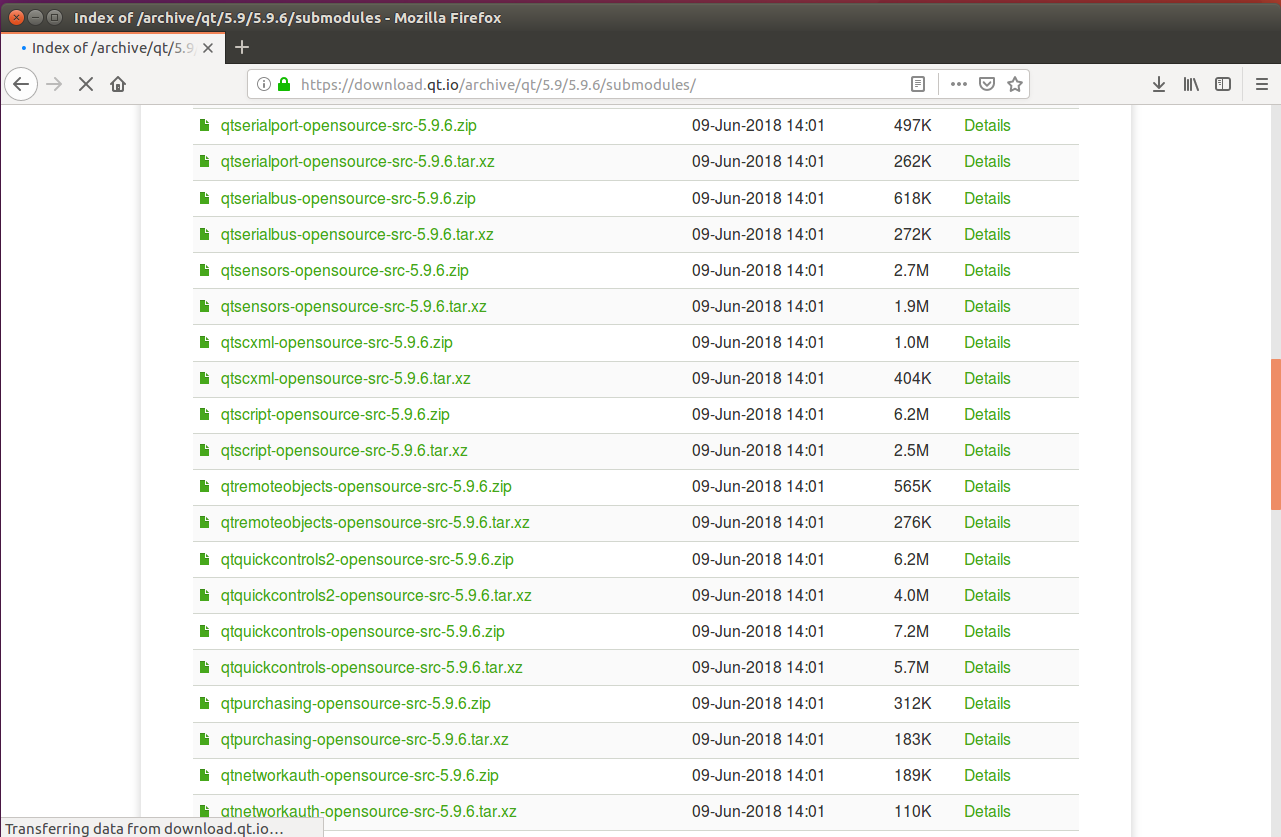Save page to Pocket icon
Image resolution: width=1281 pixels, height=837 pixels.
pyautogui.click(x=986, y=85)
